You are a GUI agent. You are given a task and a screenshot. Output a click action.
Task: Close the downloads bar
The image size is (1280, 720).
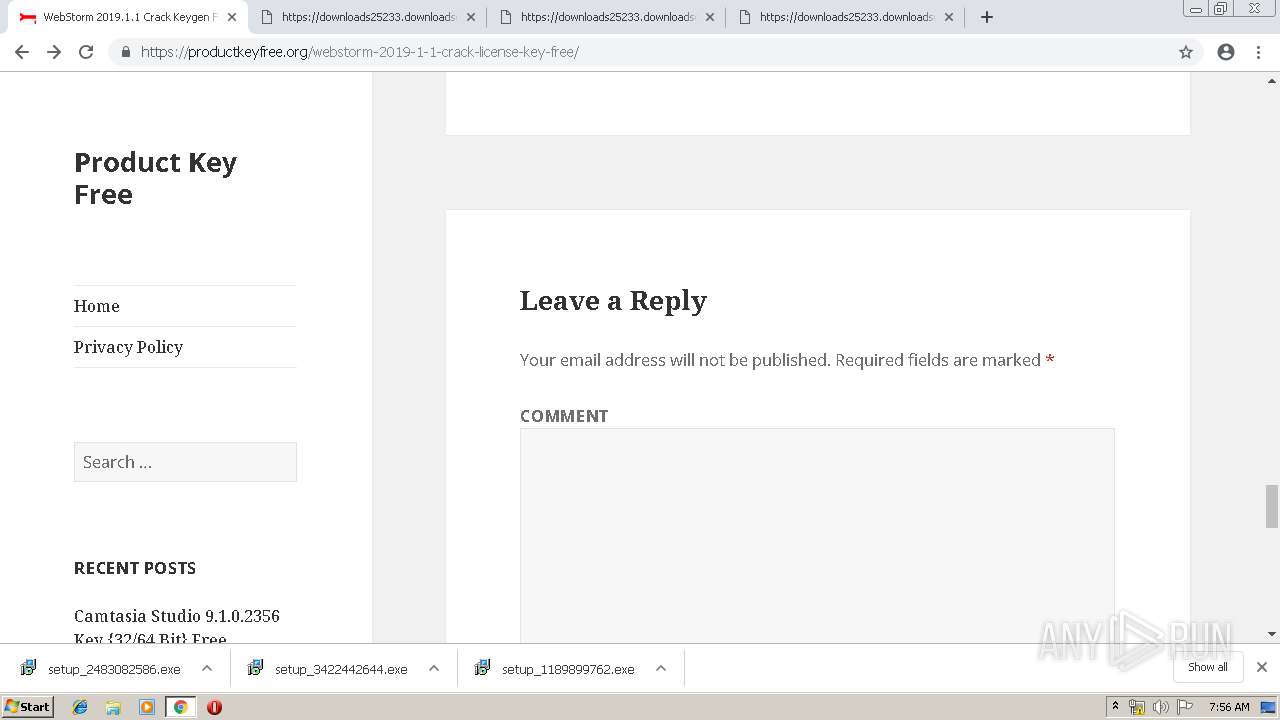coord(1262,667)
